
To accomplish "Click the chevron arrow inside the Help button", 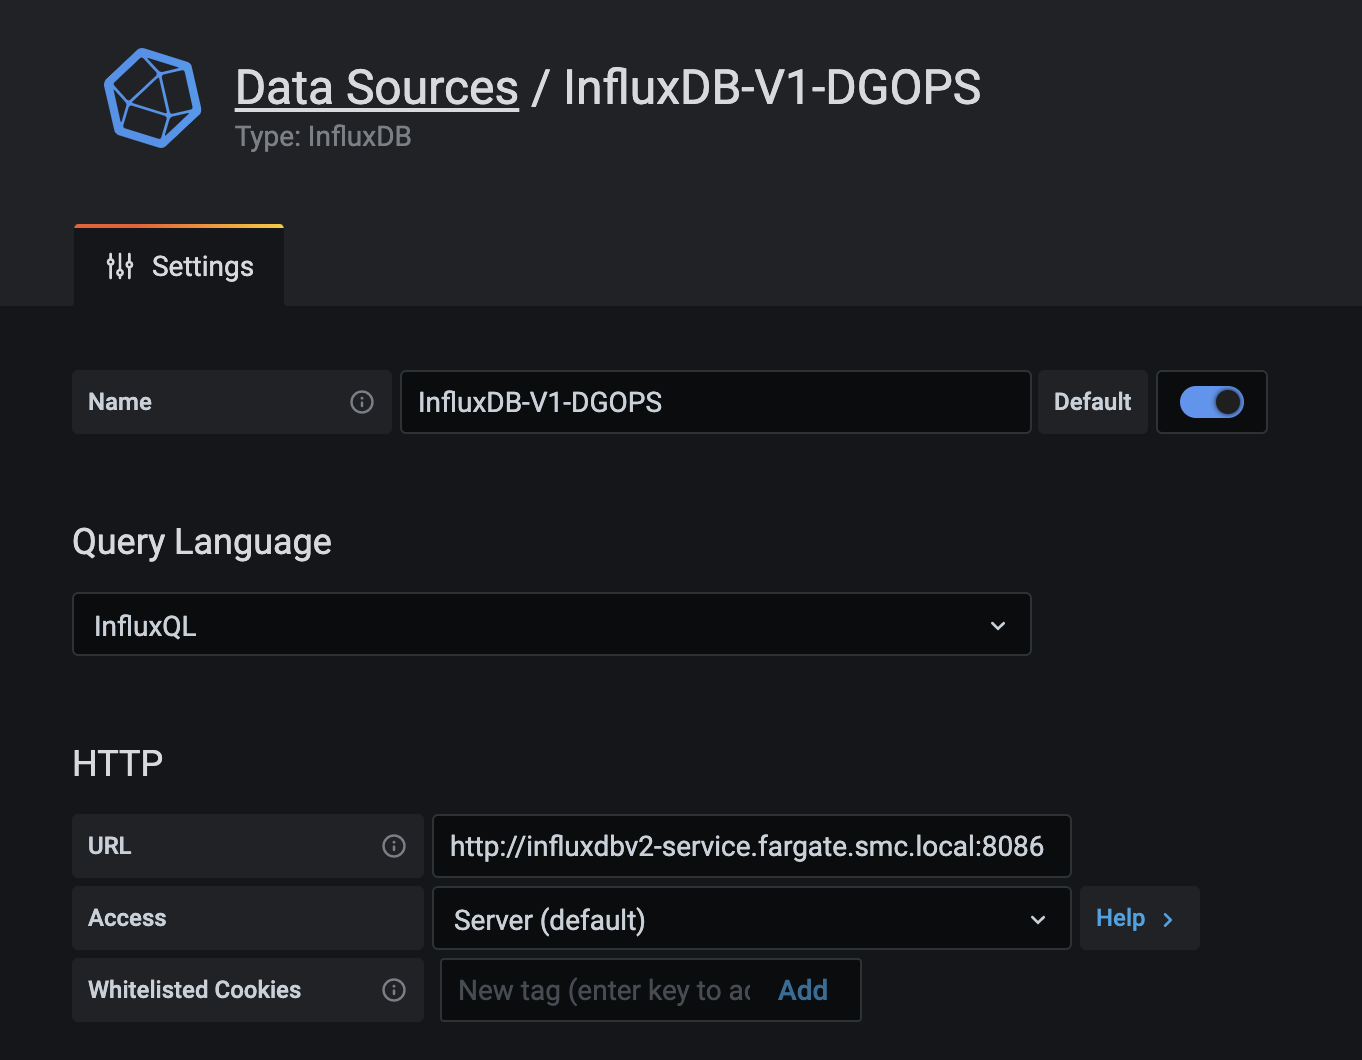I will point(1168,918).
